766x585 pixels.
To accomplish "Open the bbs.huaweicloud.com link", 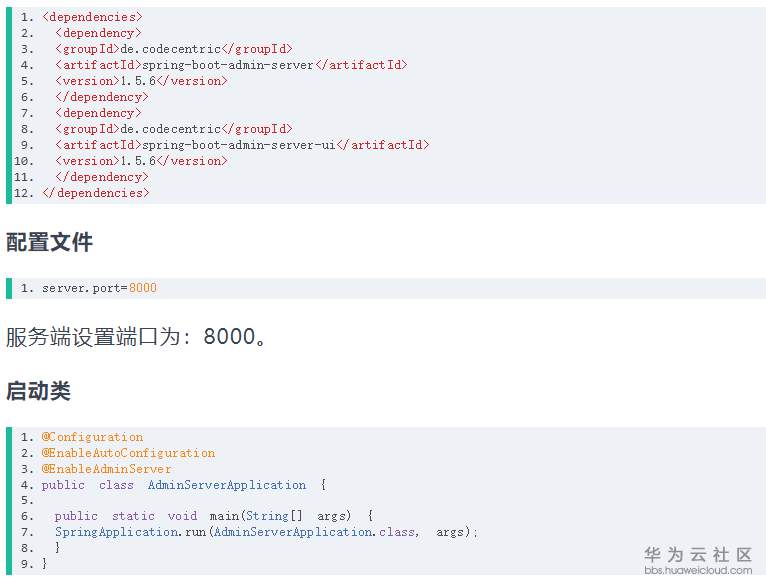I will tap(697, 571).
